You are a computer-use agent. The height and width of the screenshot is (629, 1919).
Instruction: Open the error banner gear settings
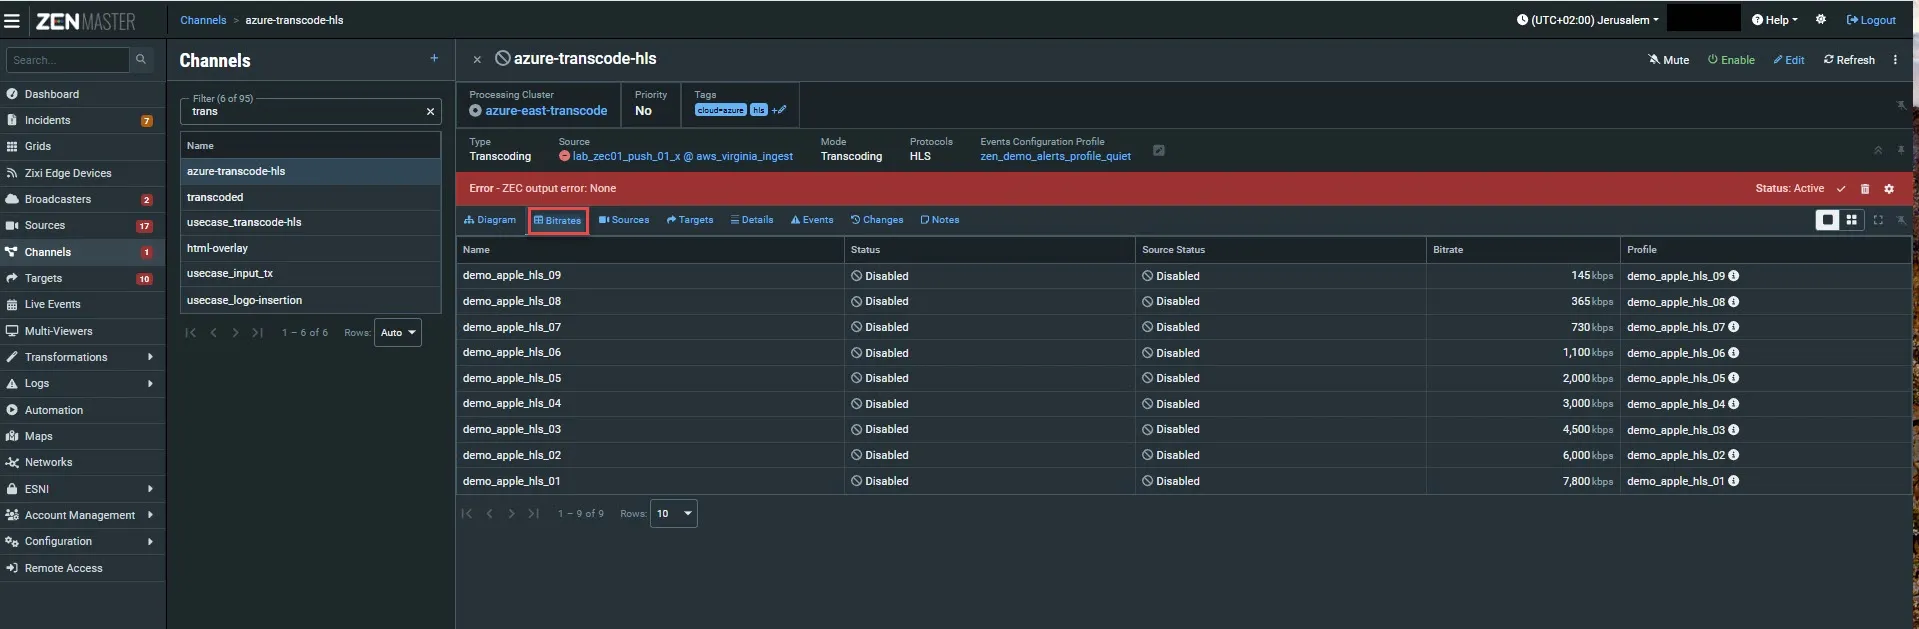(1889, 189)
